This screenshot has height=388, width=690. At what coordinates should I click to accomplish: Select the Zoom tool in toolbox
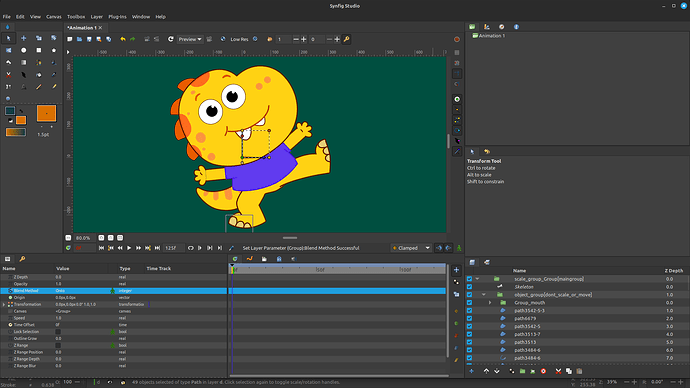[8, 99]
